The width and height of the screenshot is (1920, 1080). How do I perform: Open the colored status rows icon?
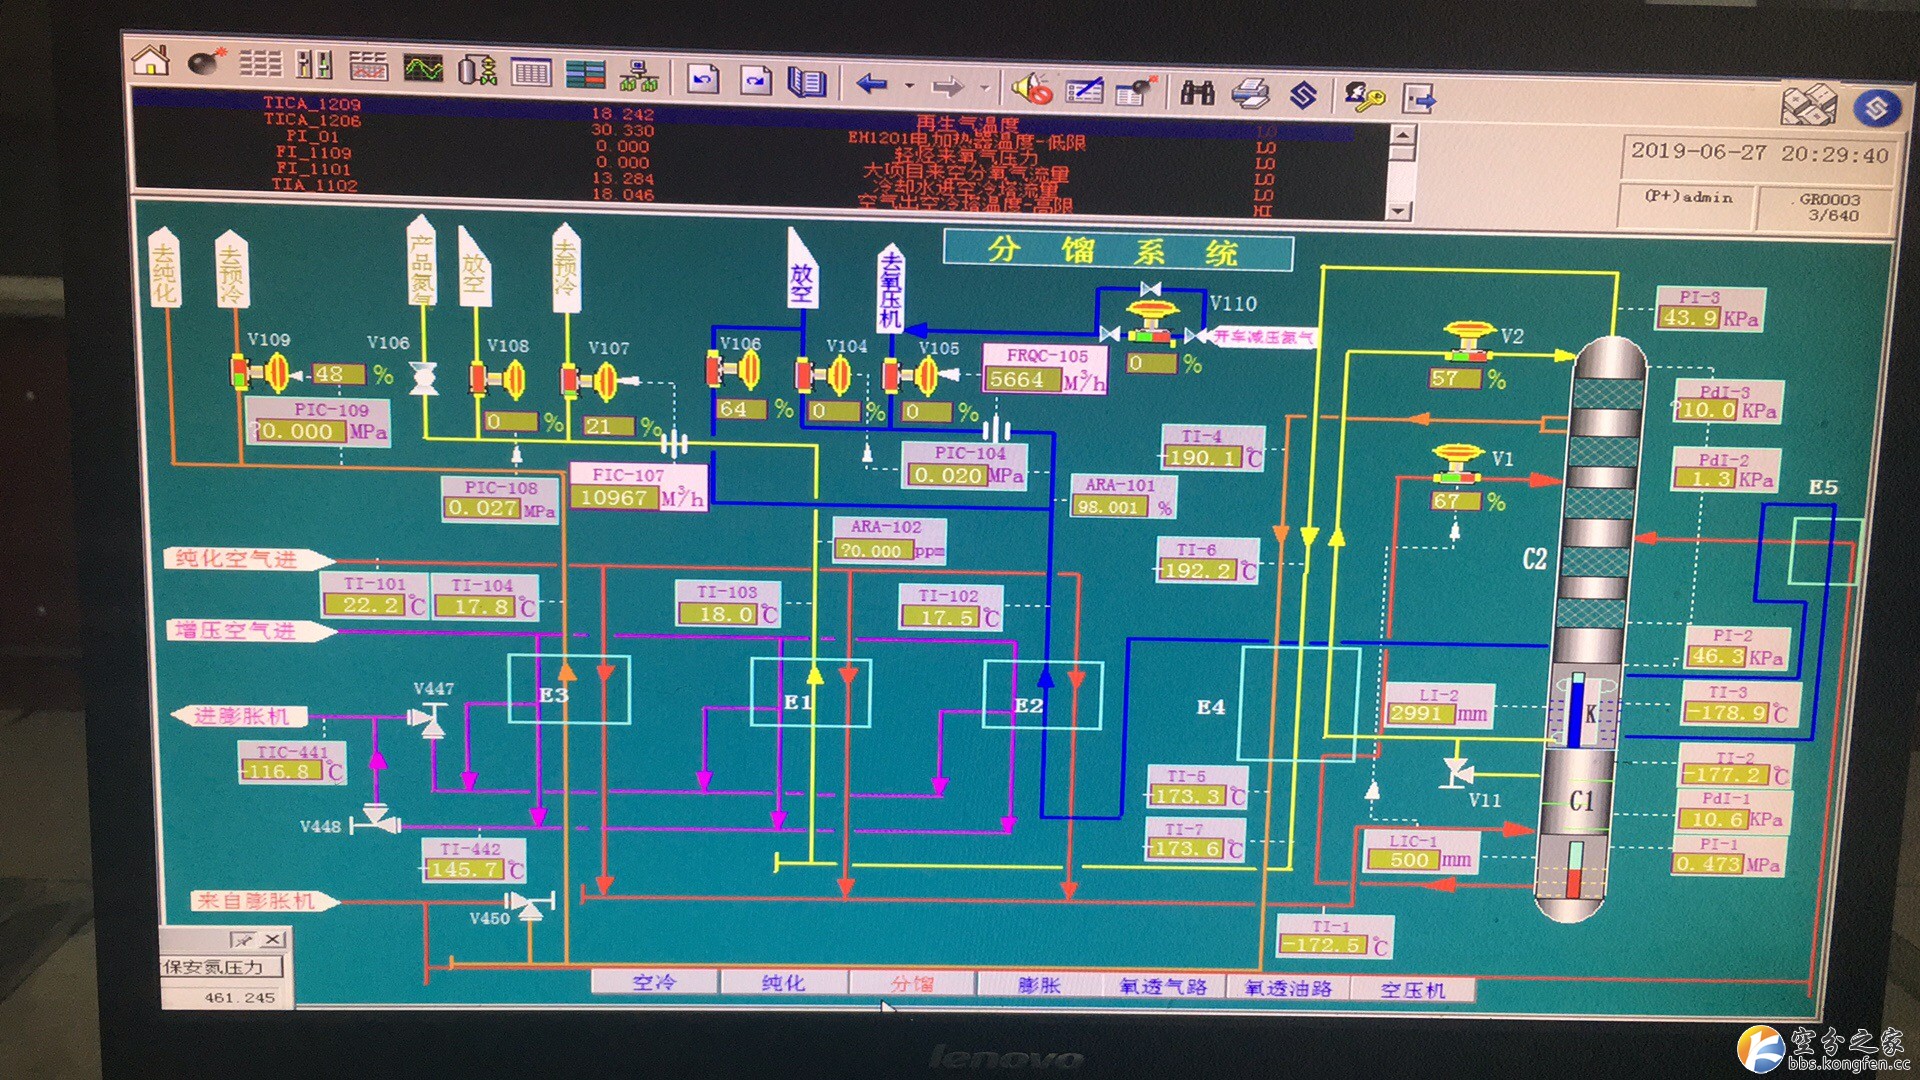click(x=585, y=73)
